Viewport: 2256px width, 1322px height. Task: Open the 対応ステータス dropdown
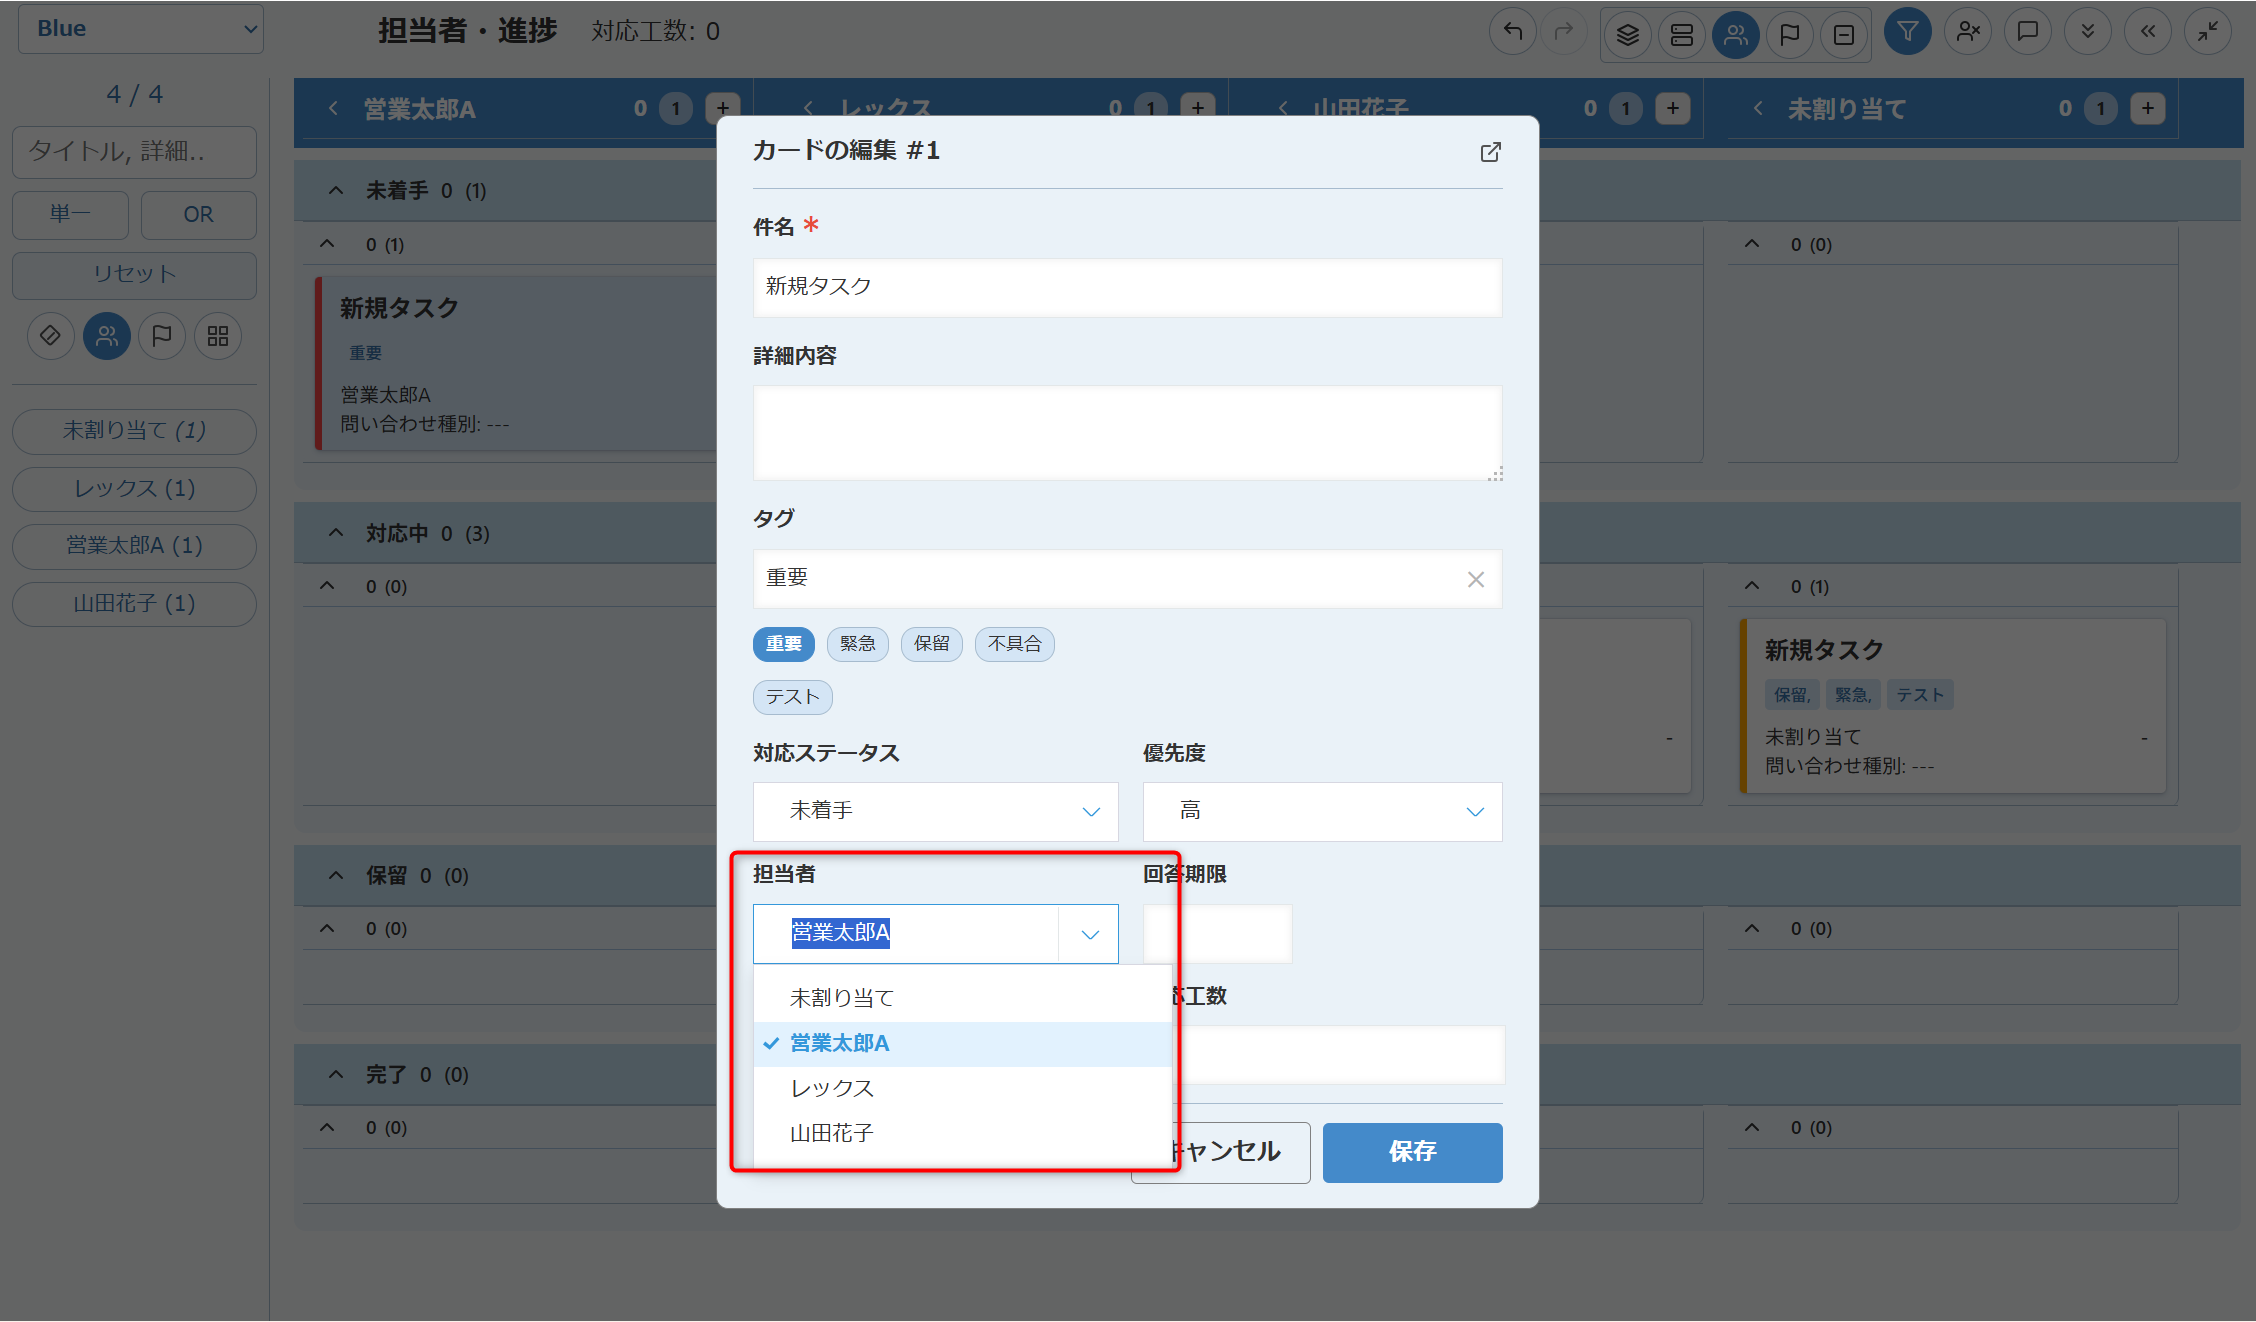click(935, 811)
